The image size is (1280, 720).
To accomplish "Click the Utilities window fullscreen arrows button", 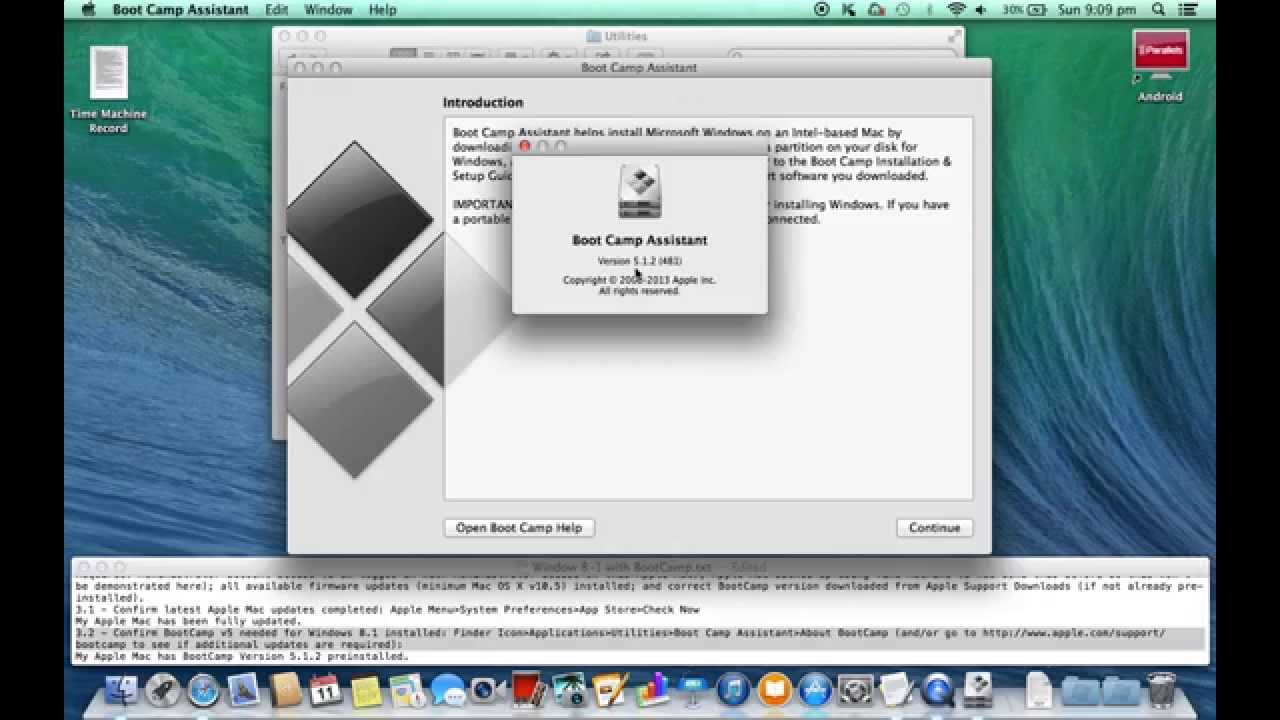I will [x=954, y=36].
